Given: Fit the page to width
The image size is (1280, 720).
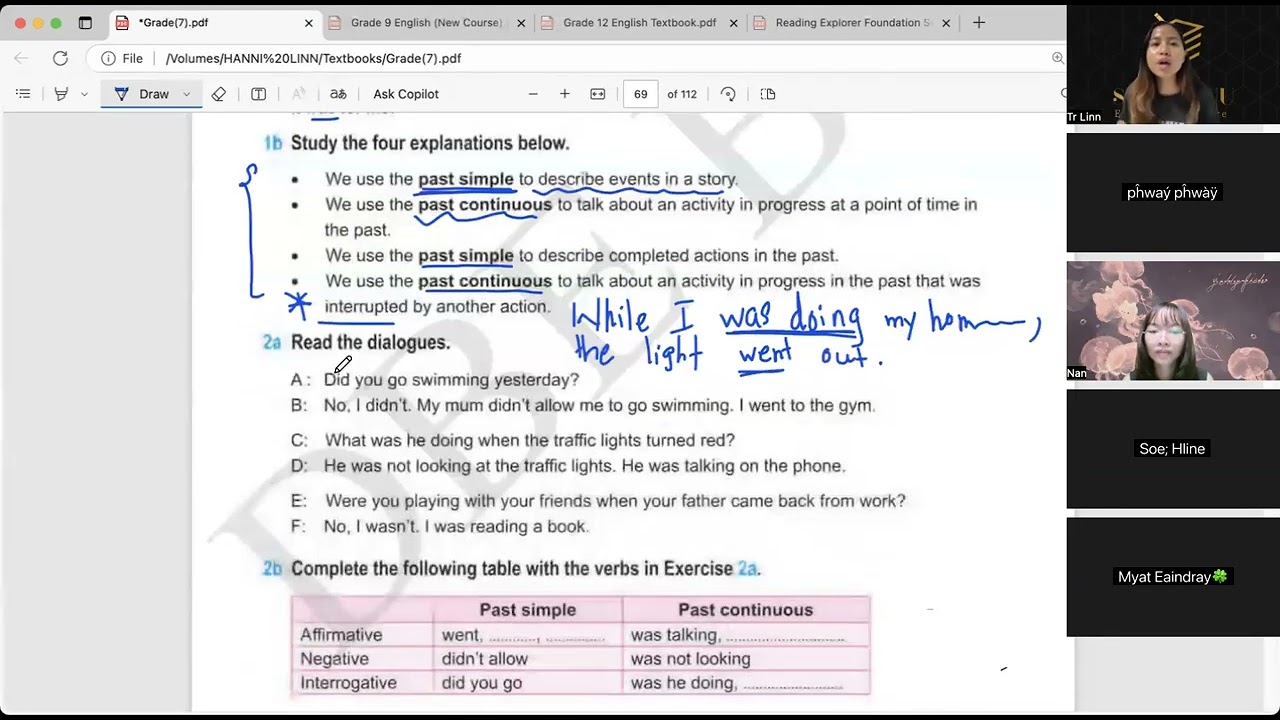Looking at the screenshot, I should [x=598, y=94].
